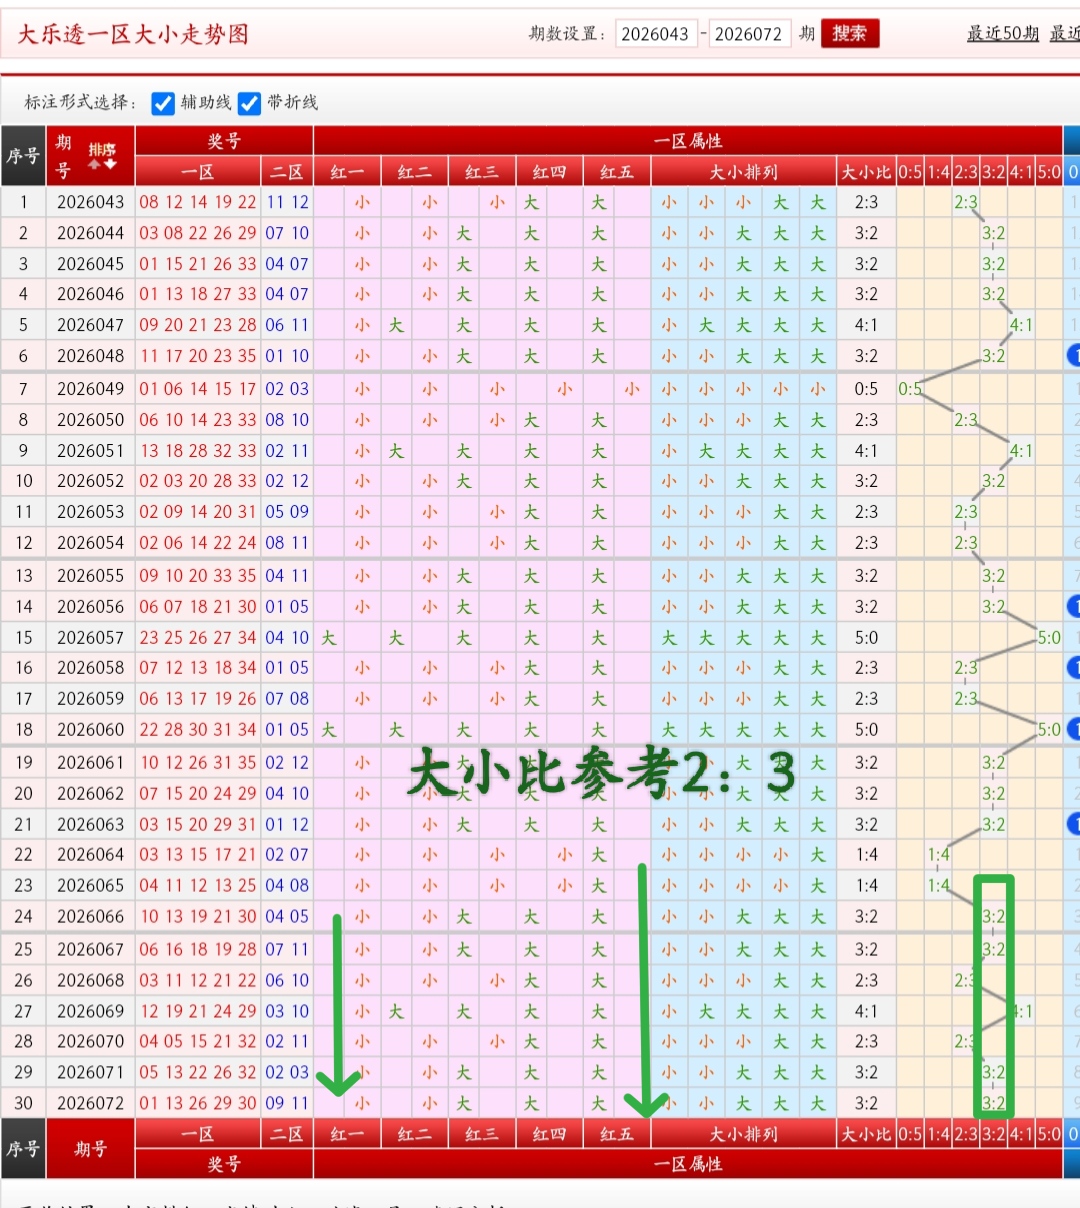Click the 期数设置 label
Screen dimensions: 1080x1208
pyautogui.click(x=568, y=34)
